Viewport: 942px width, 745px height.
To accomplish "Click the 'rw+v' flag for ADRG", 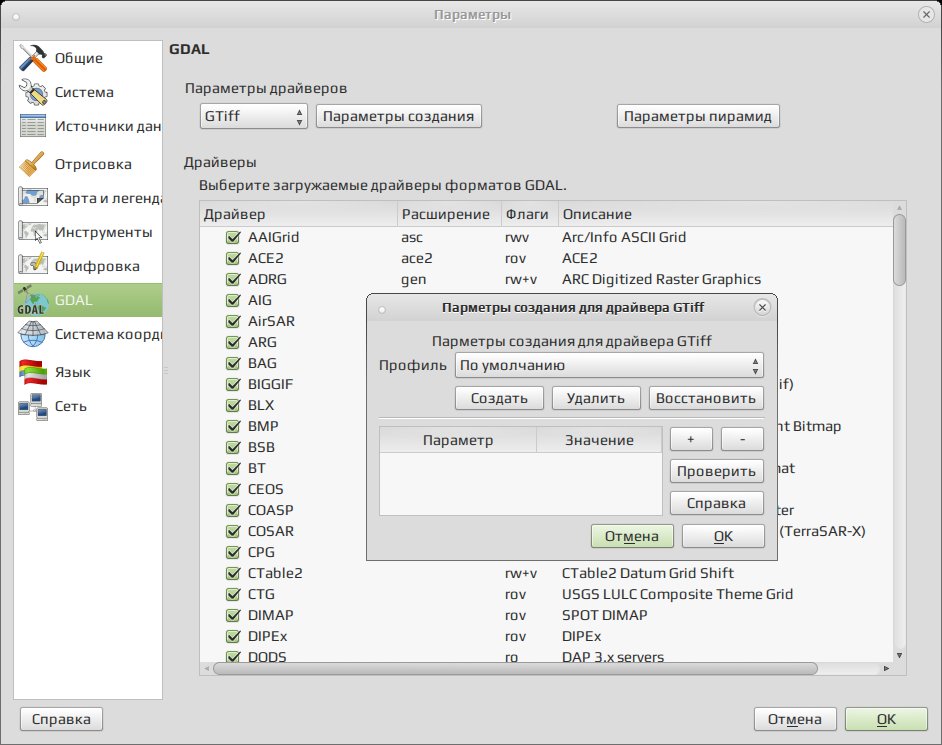I will [x=521, y=279].
